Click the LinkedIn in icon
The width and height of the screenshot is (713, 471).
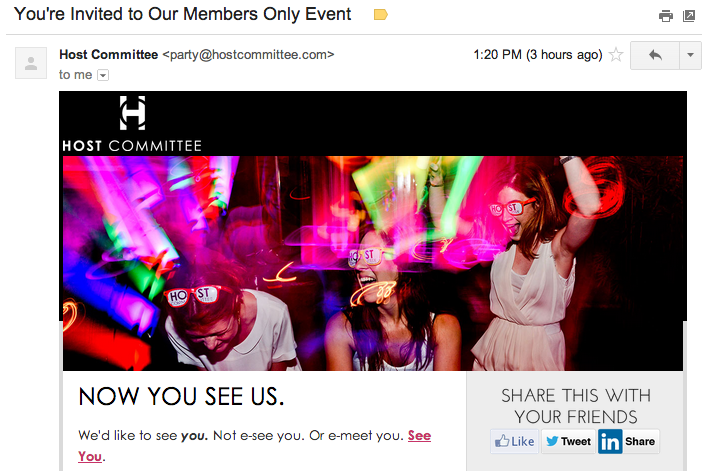tap(610, 441)
